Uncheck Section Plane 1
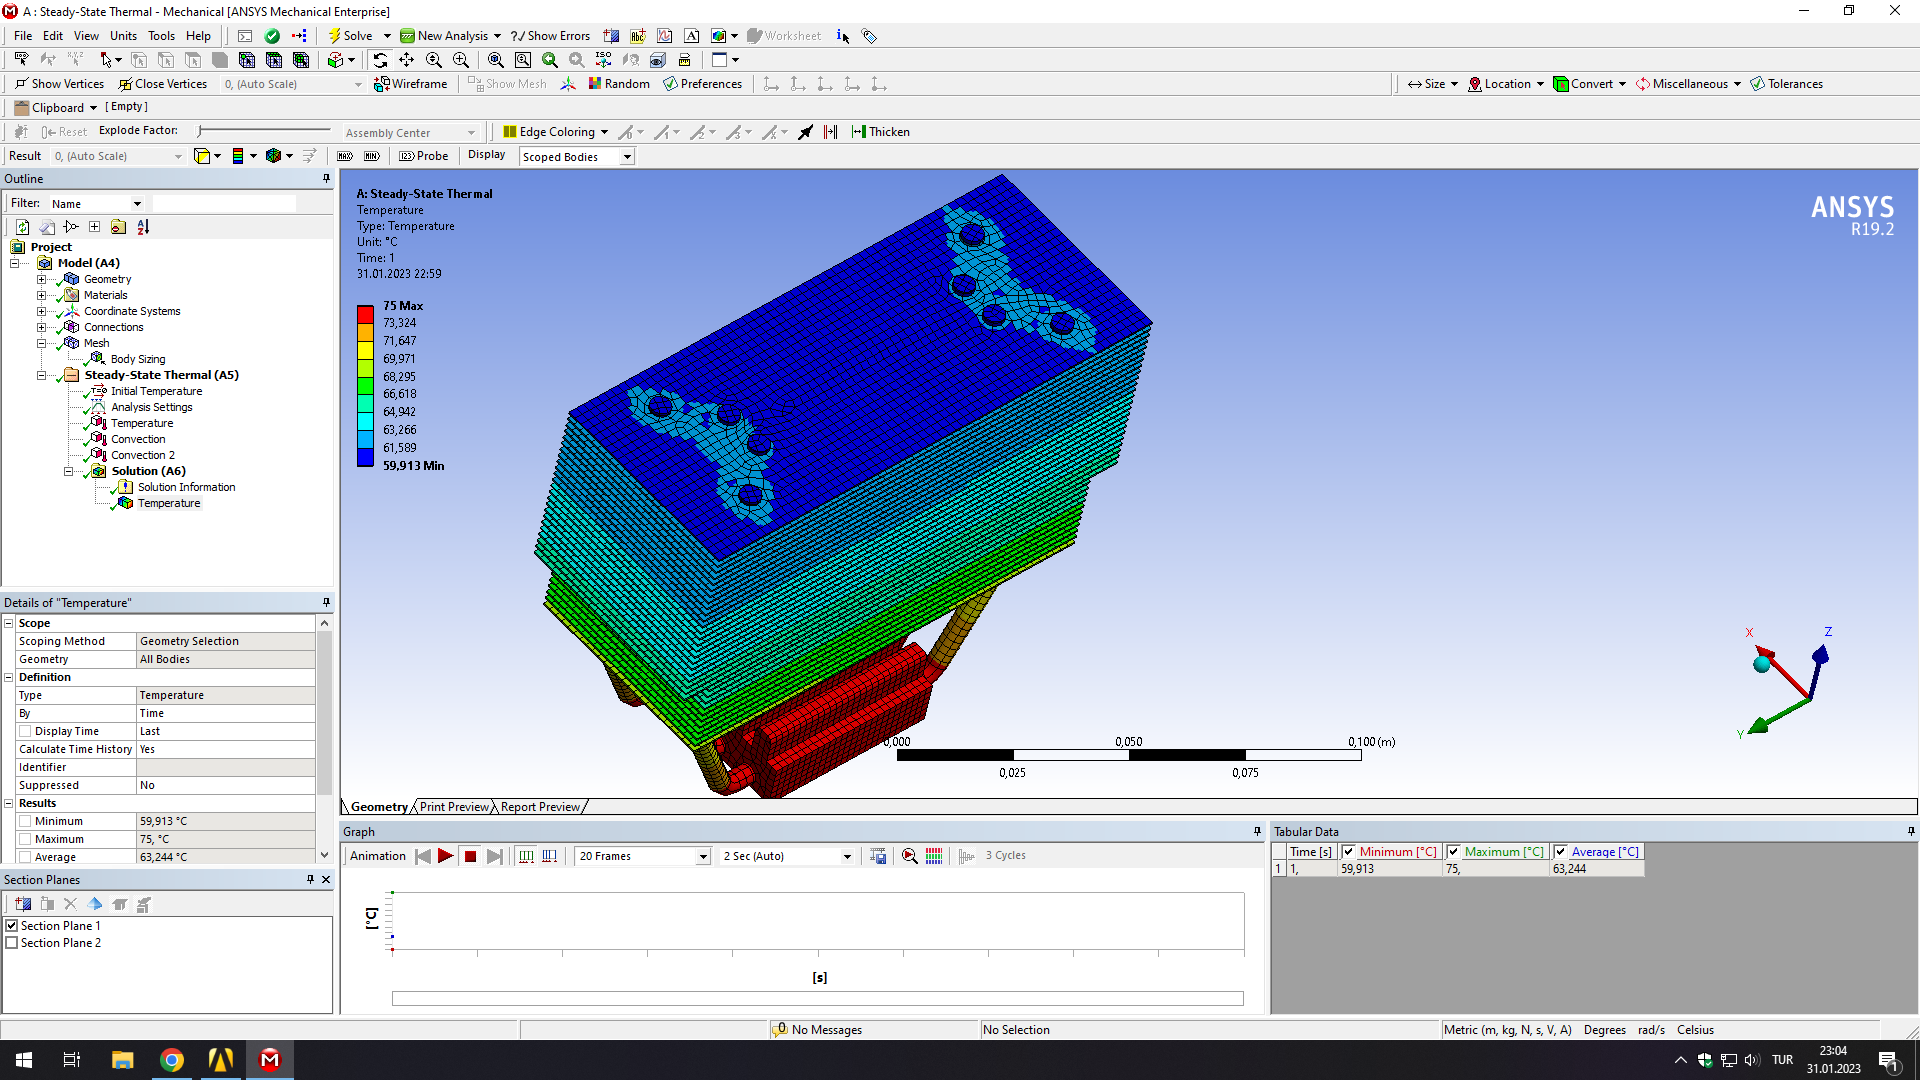The image size is (1920, 1080). pos(12,926)
